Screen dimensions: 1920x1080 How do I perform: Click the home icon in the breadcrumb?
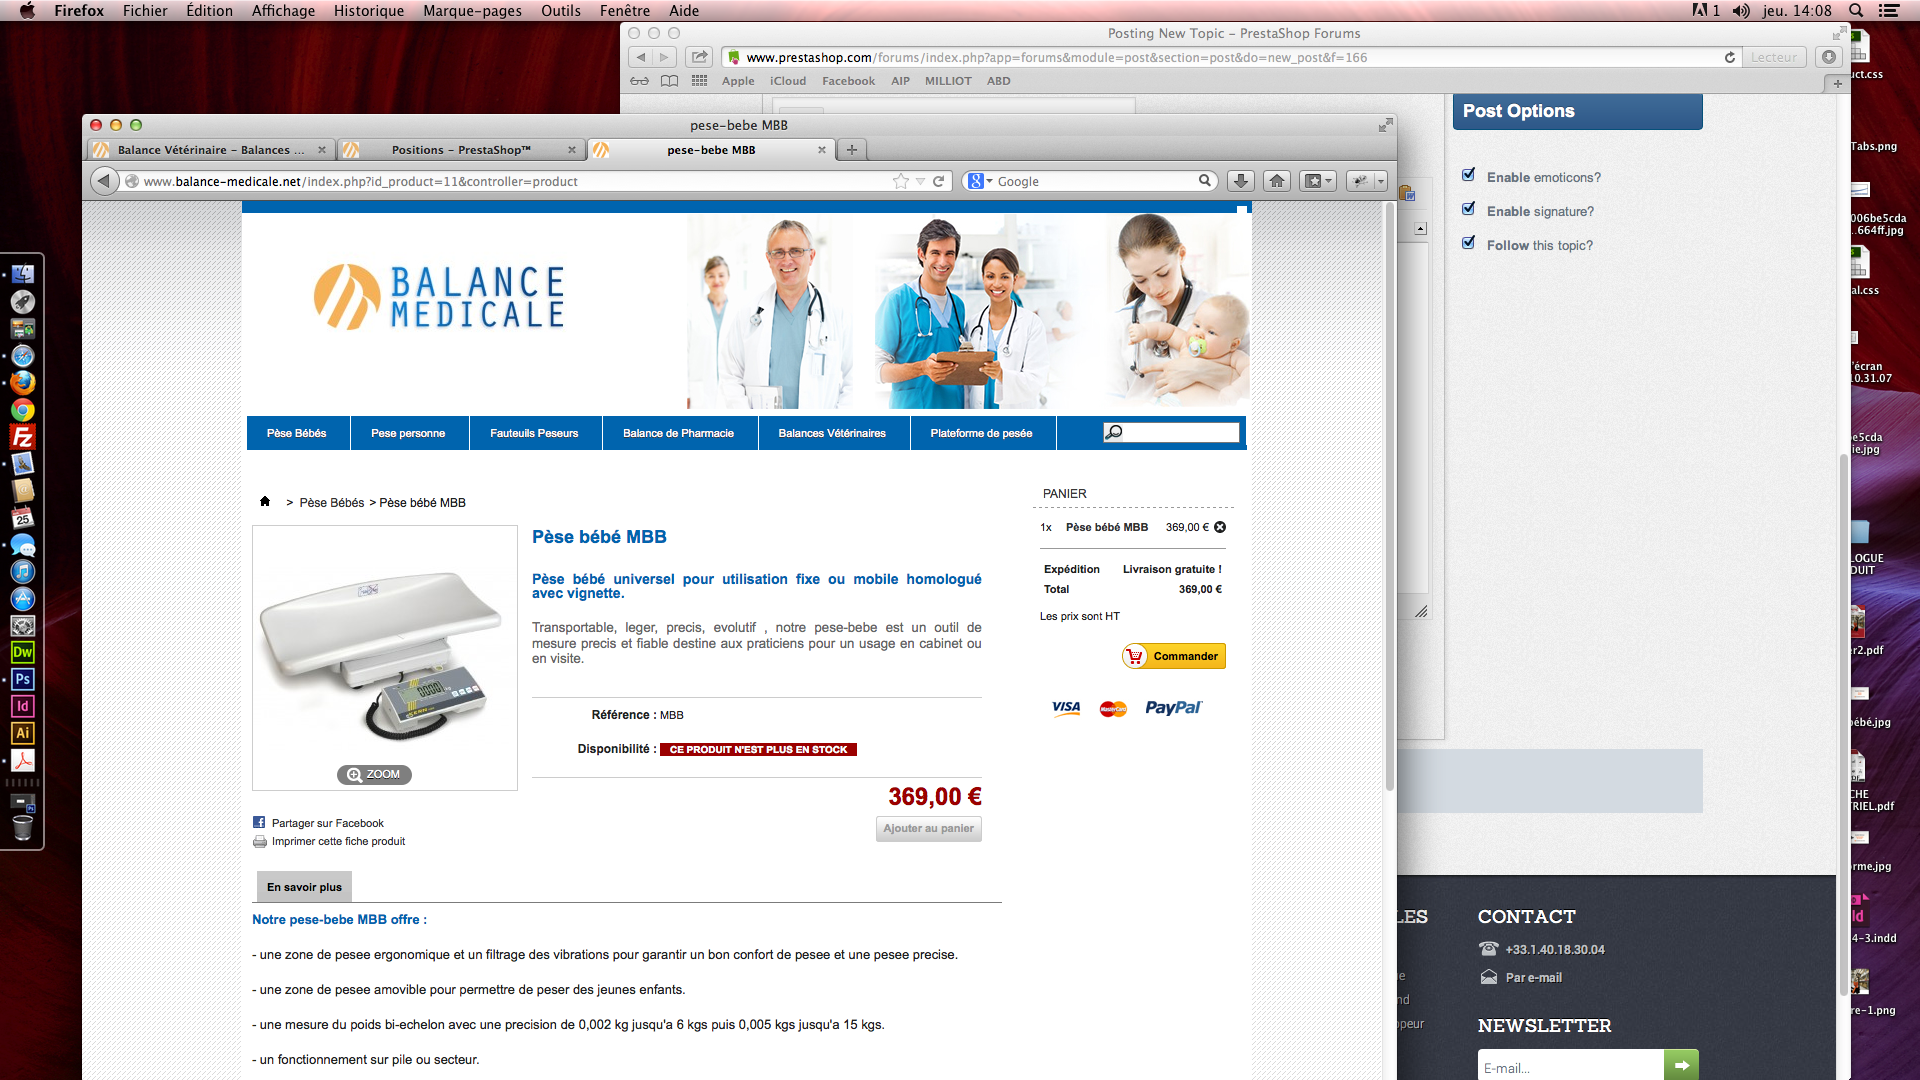click(x=265, y=501)
